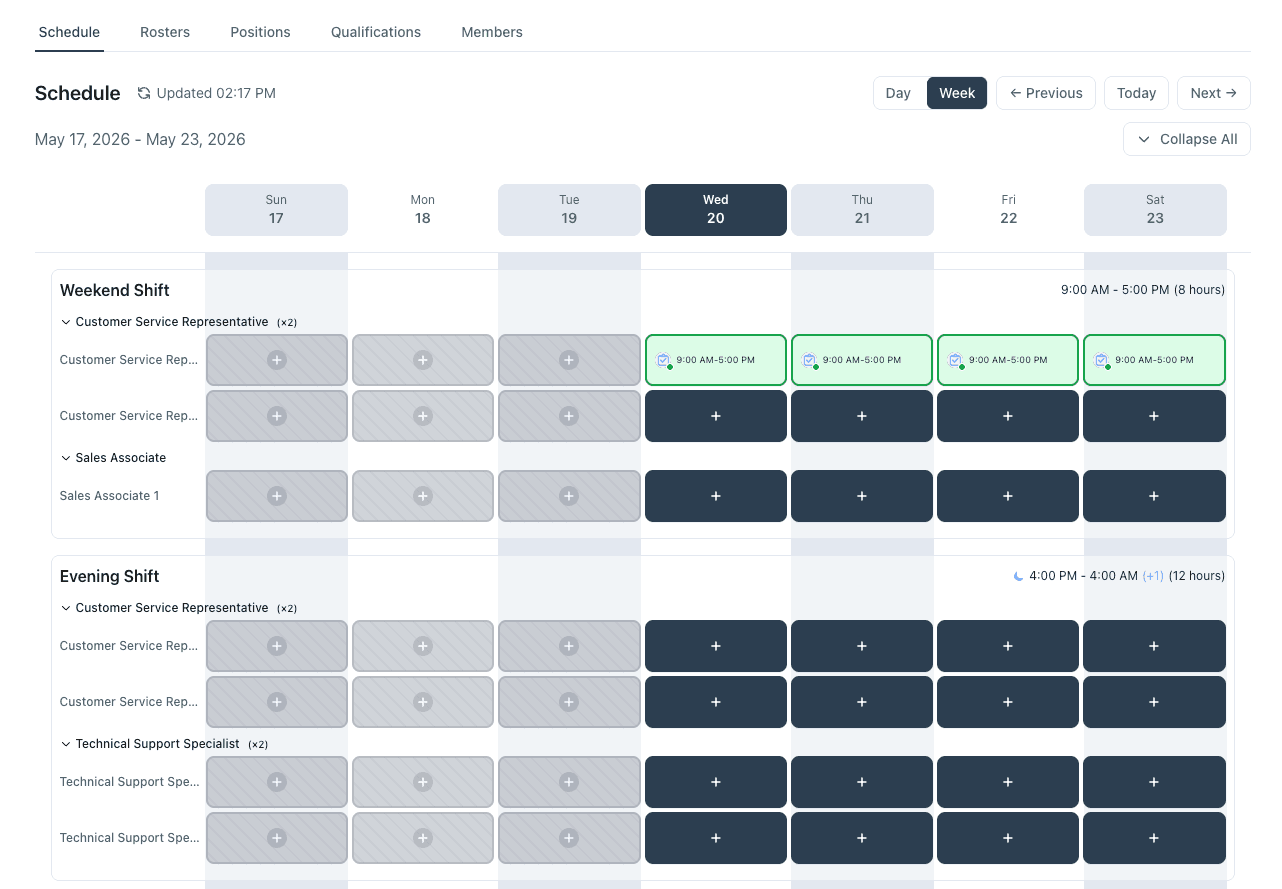This screenshot has width=1282, height=889.
Task: Select the Tue 19 day header
Action: [569, 210]
